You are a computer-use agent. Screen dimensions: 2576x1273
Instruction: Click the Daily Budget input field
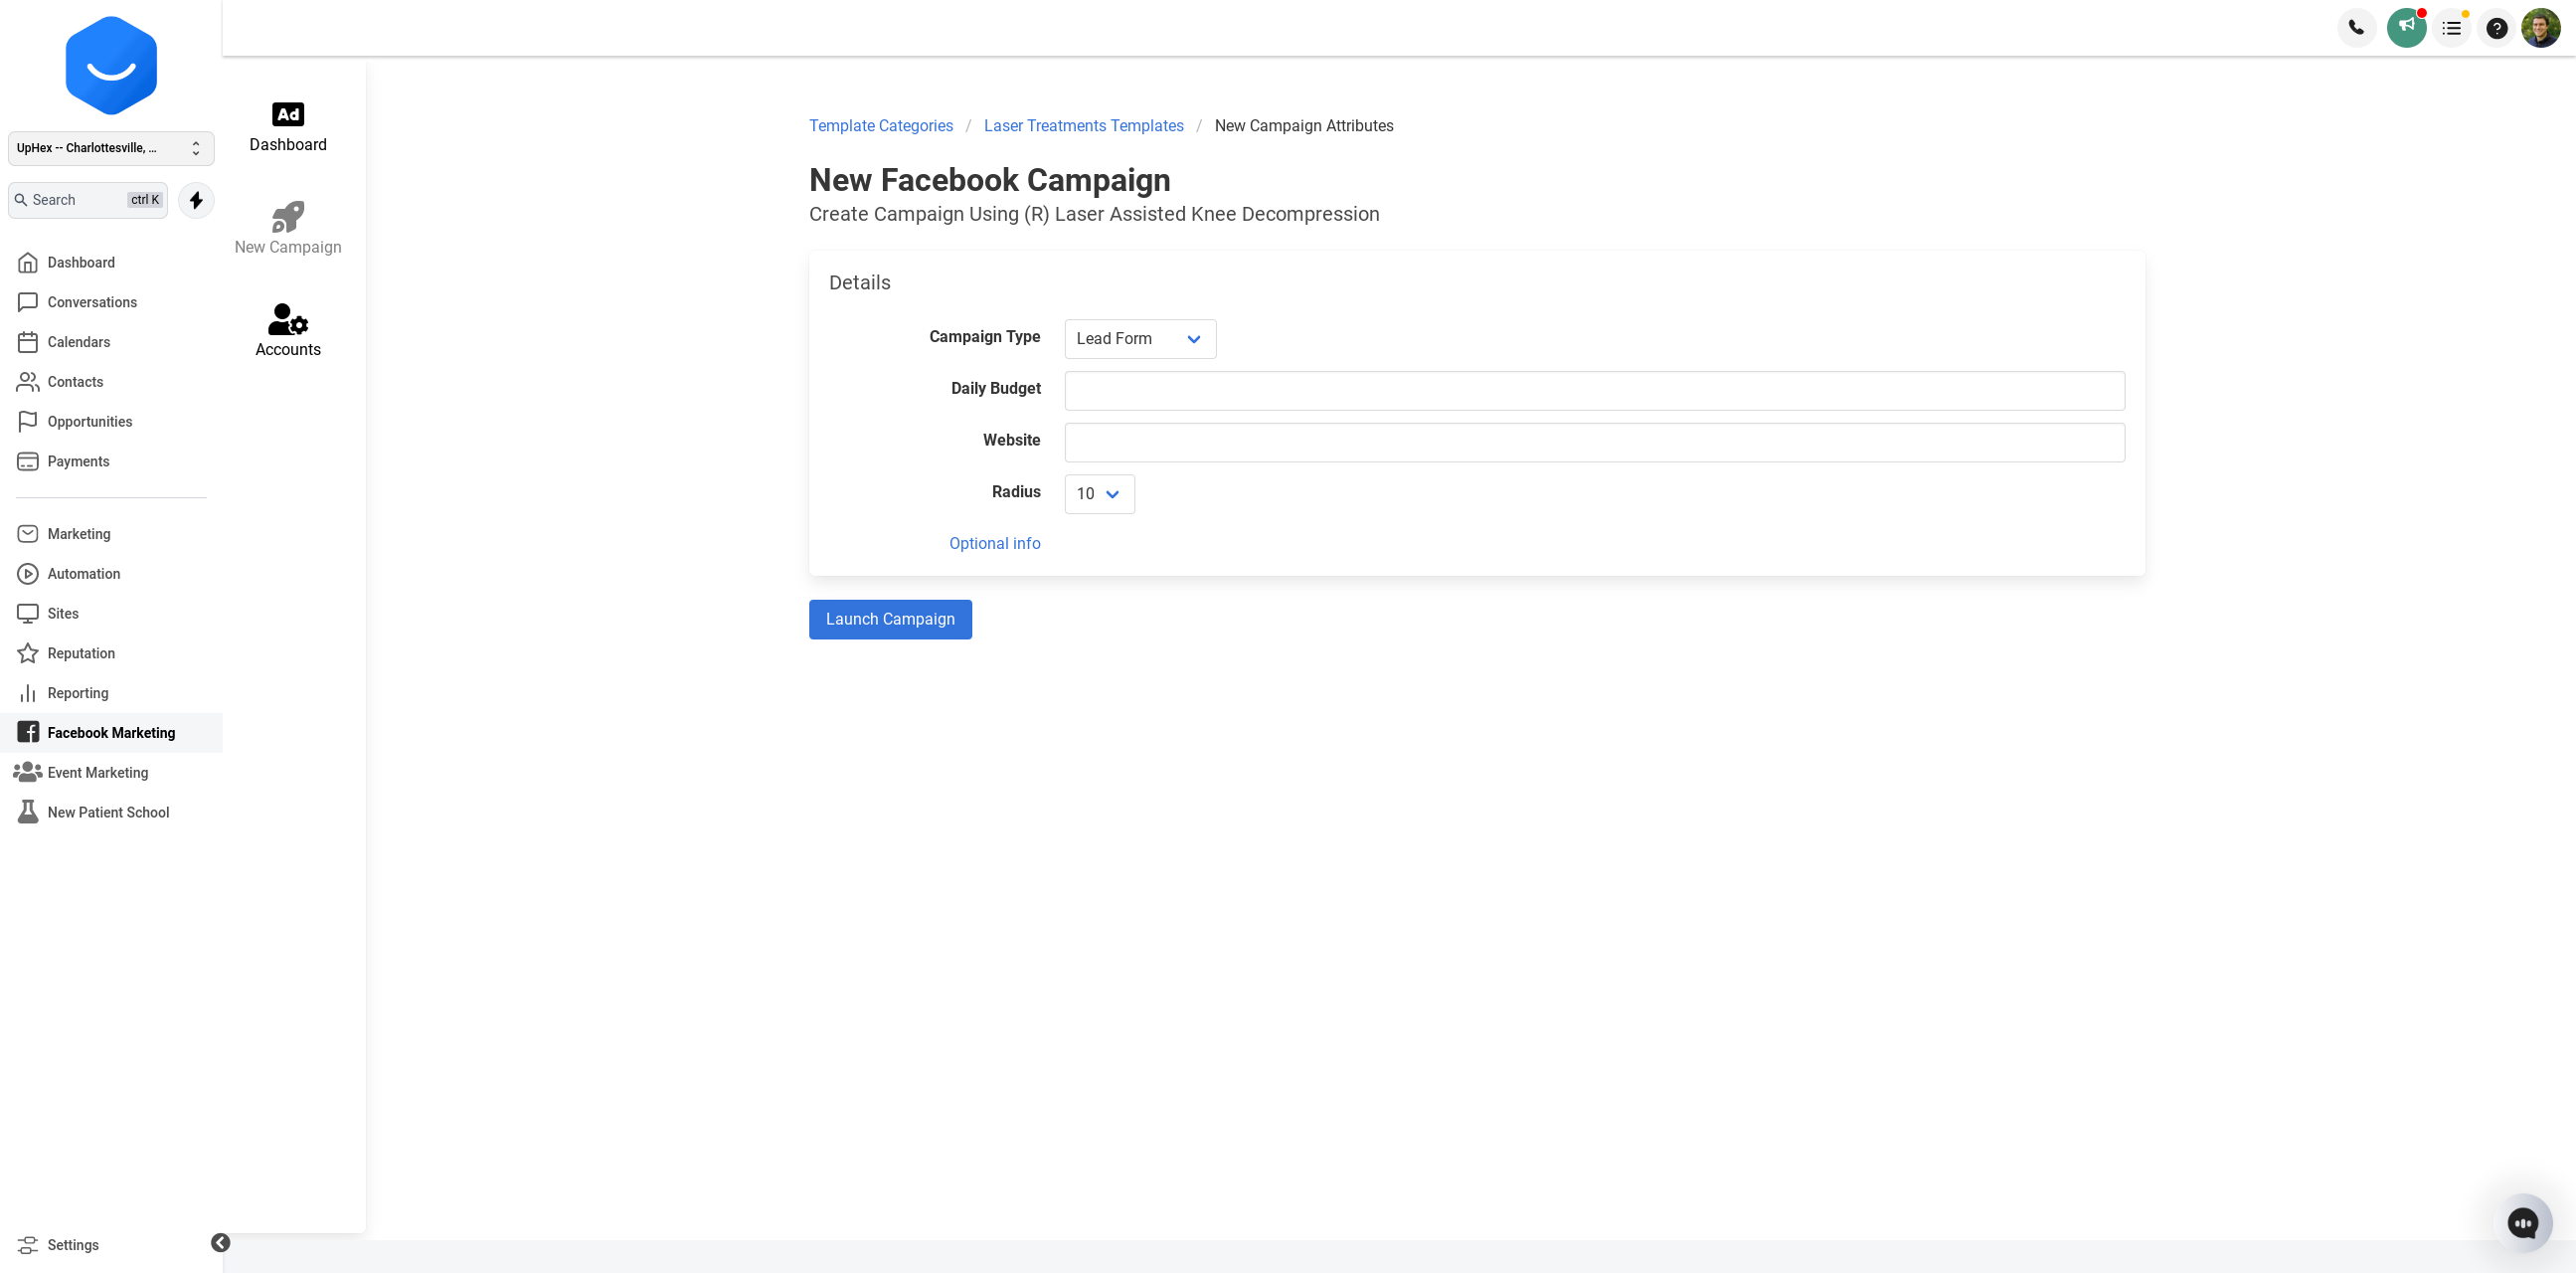1594,391
